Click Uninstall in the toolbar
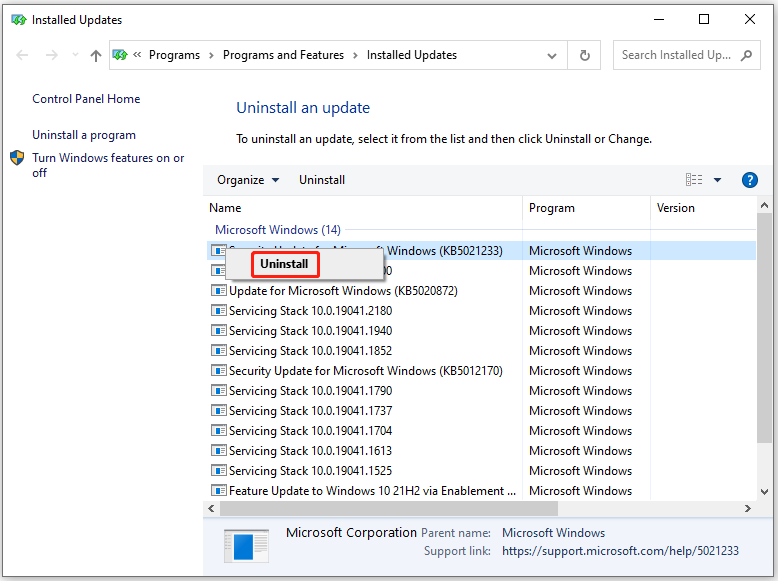Viewport: 778px width, 581px height. 322,180
